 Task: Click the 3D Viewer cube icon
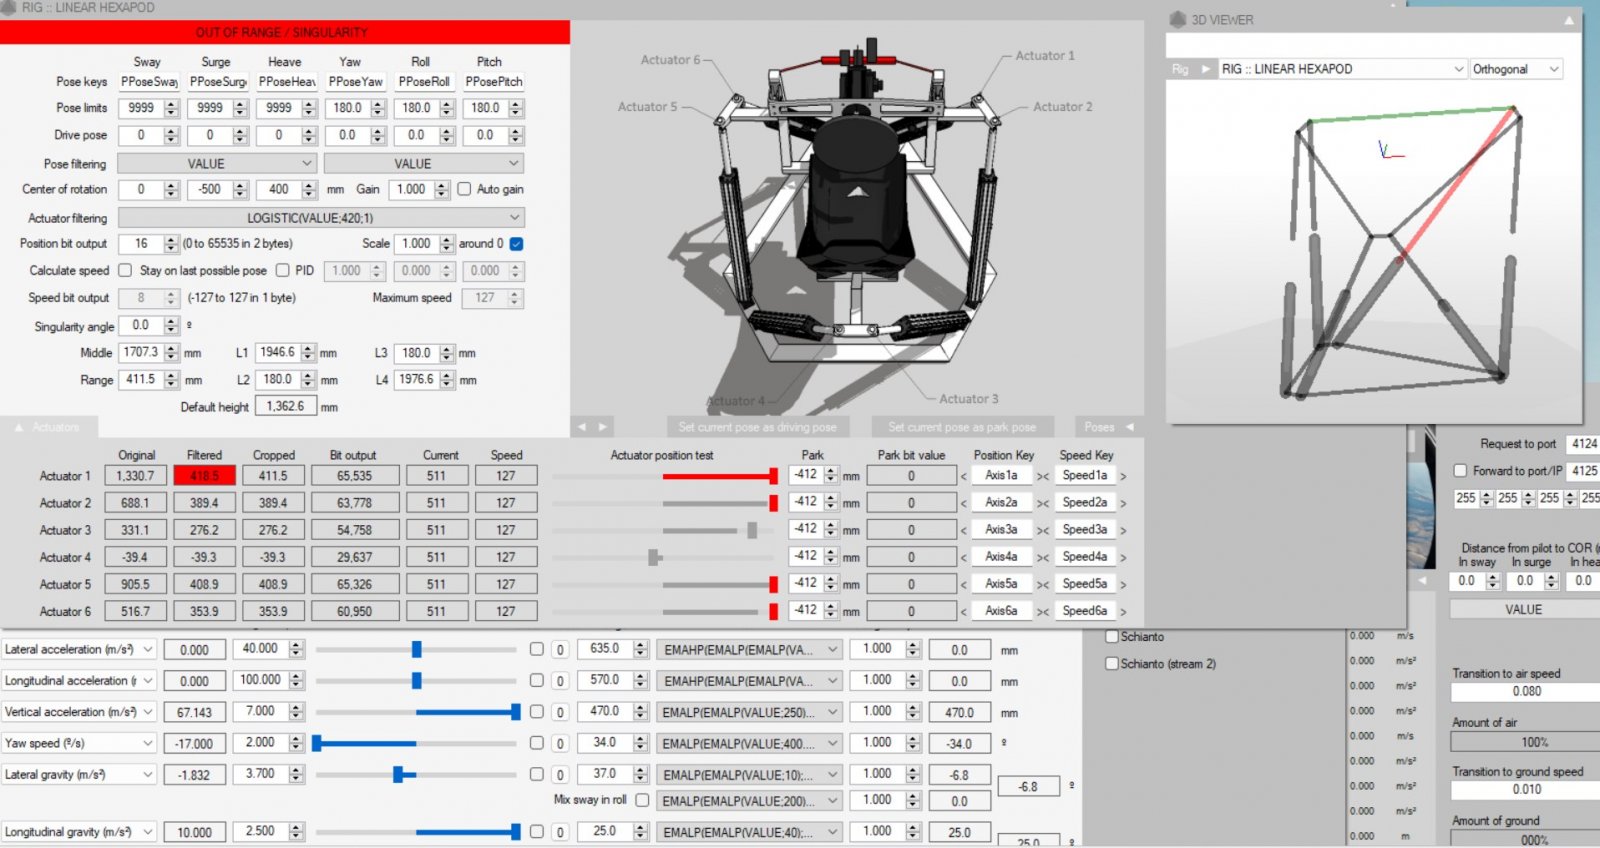[x=1177, y=19]
